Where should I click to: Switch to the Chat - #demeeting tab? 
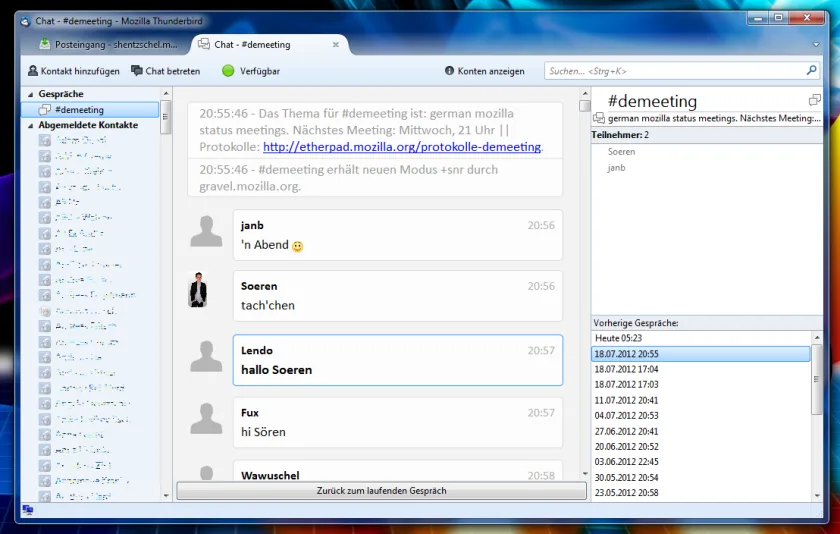tap(269, 44)
